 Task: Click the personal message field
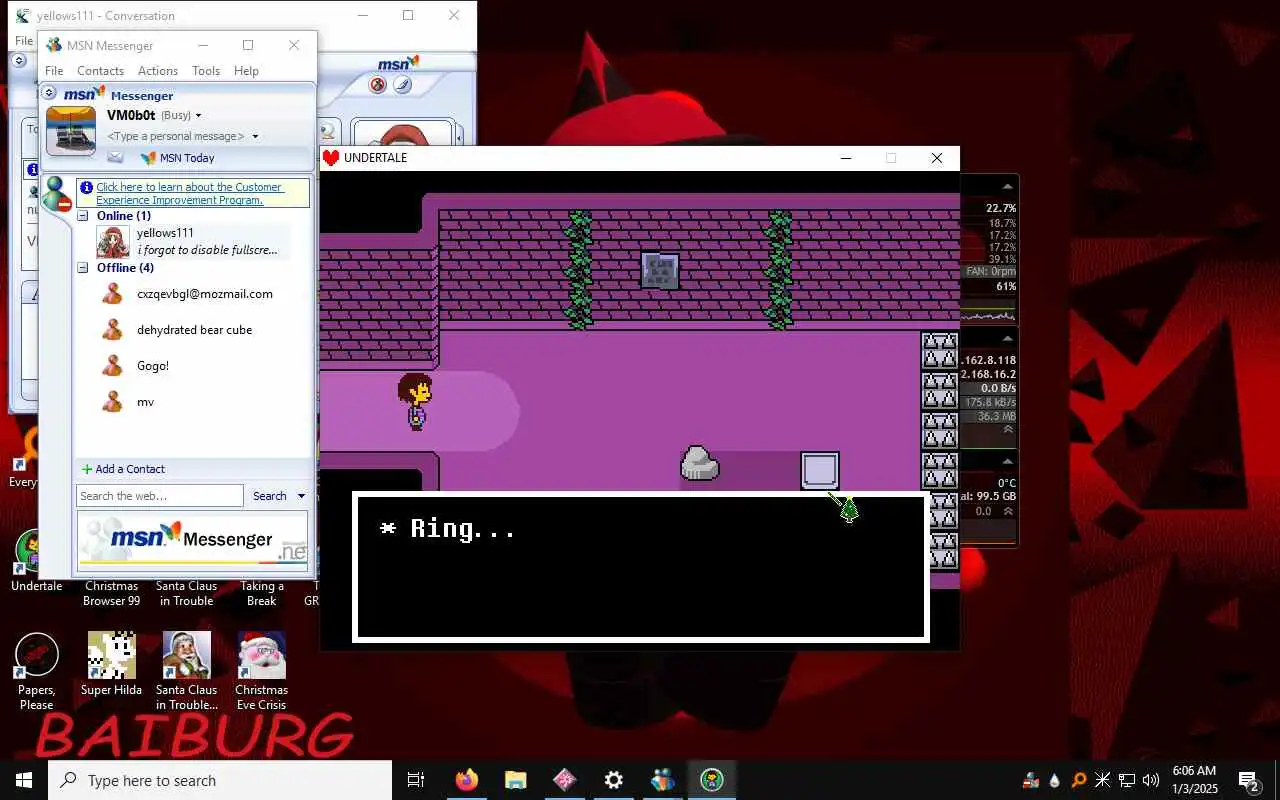point(176,136)
